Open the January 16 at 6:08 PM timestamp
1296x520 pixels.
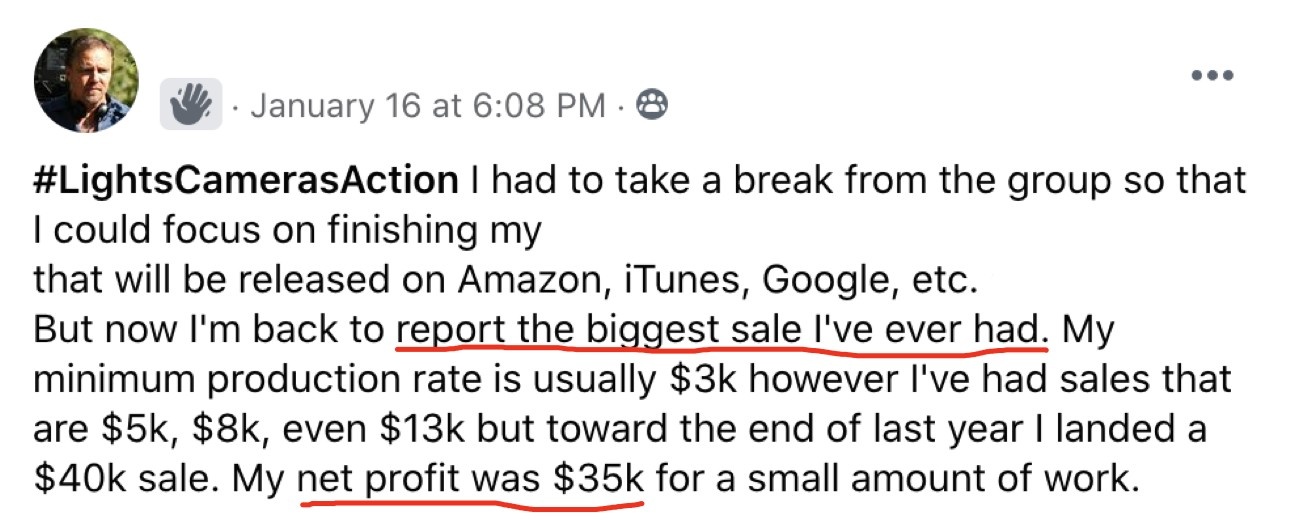point(427,105)
